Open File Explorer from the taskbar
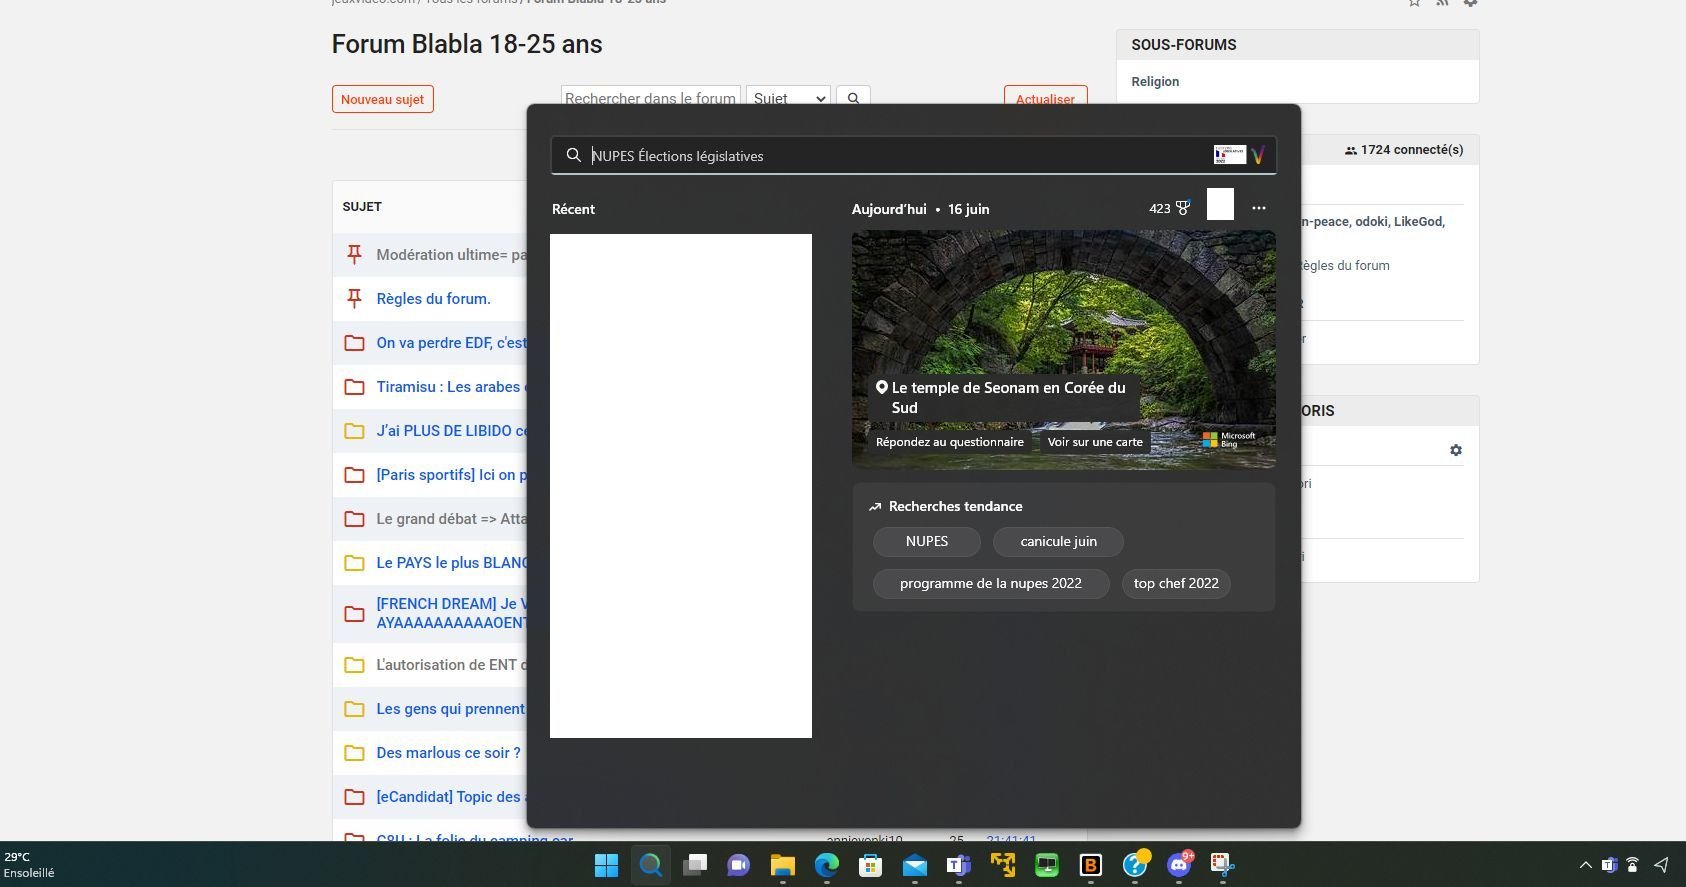Screen dimensions: 1686x887 (782, 865)
